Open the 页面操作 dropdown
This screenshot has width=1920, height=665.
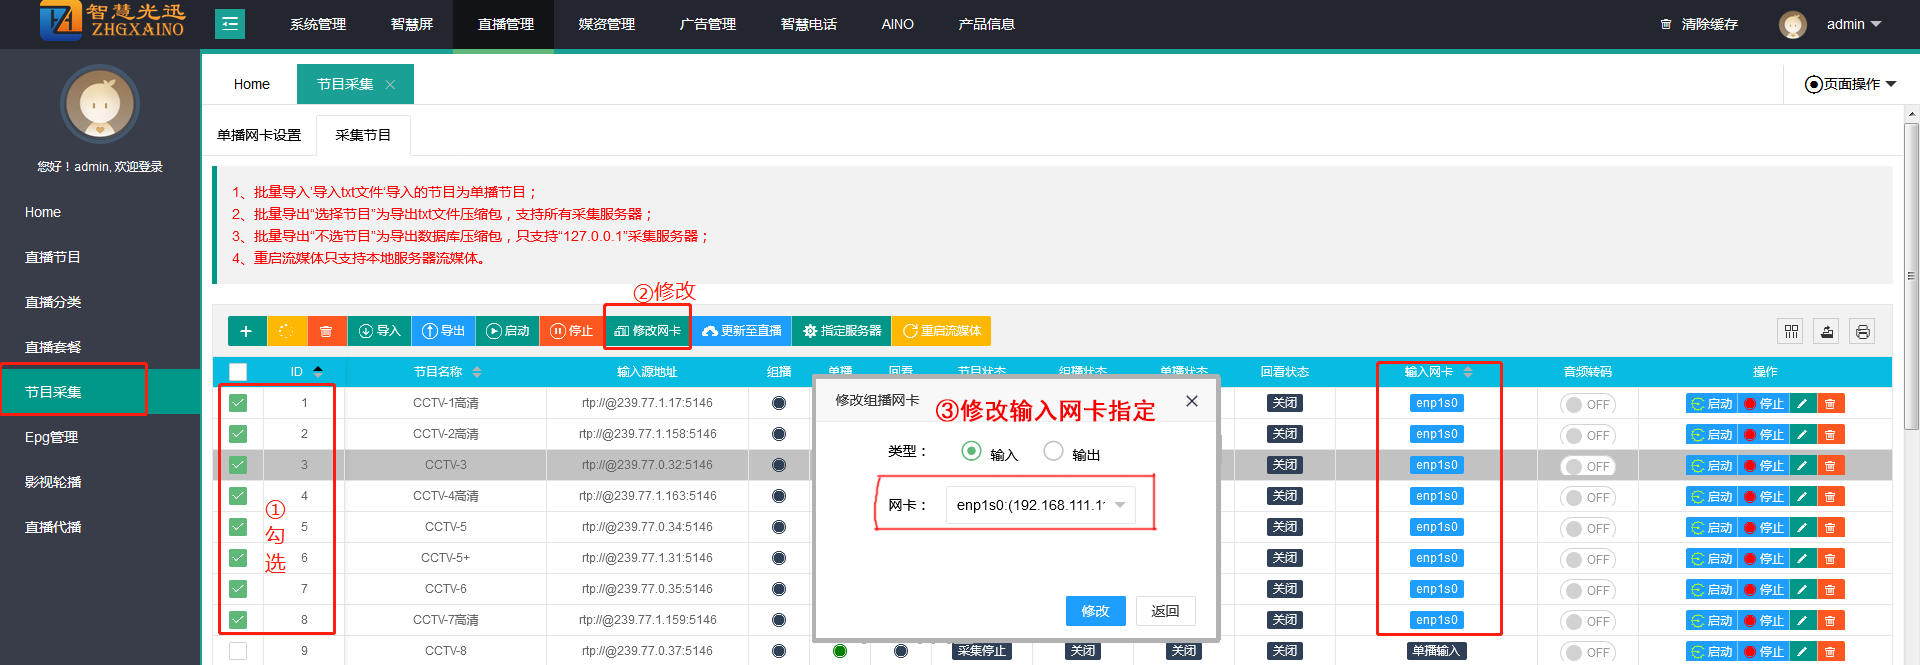(1850, 84)
